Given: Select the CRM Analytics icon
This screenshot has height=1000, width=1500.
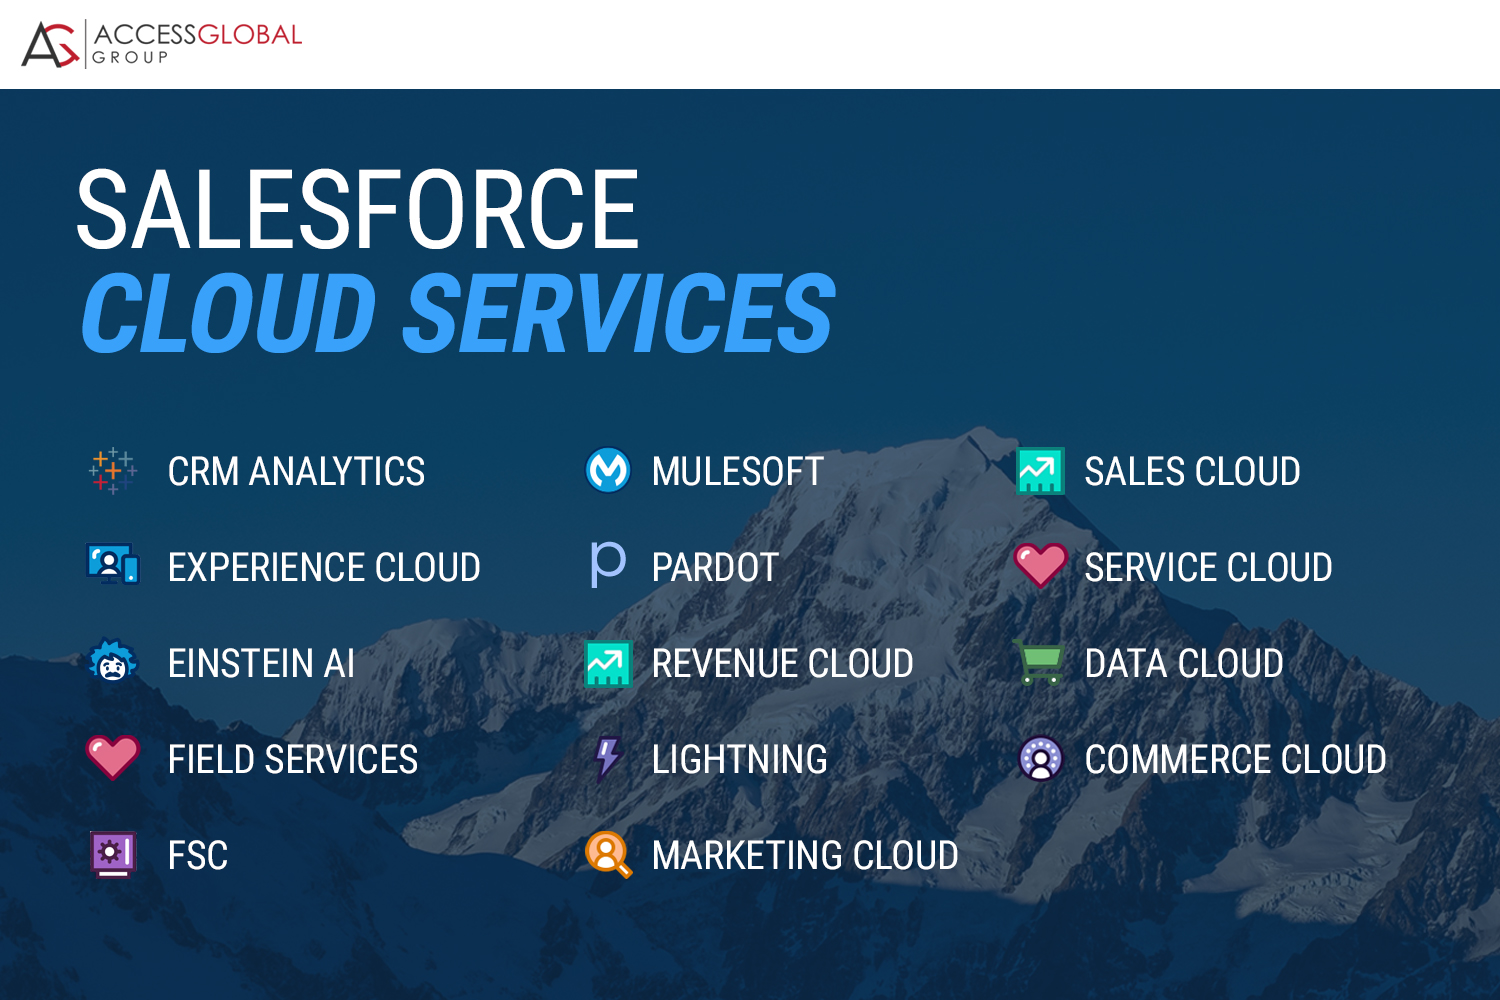Looking at the screenshot, I should tap(113, 471).
